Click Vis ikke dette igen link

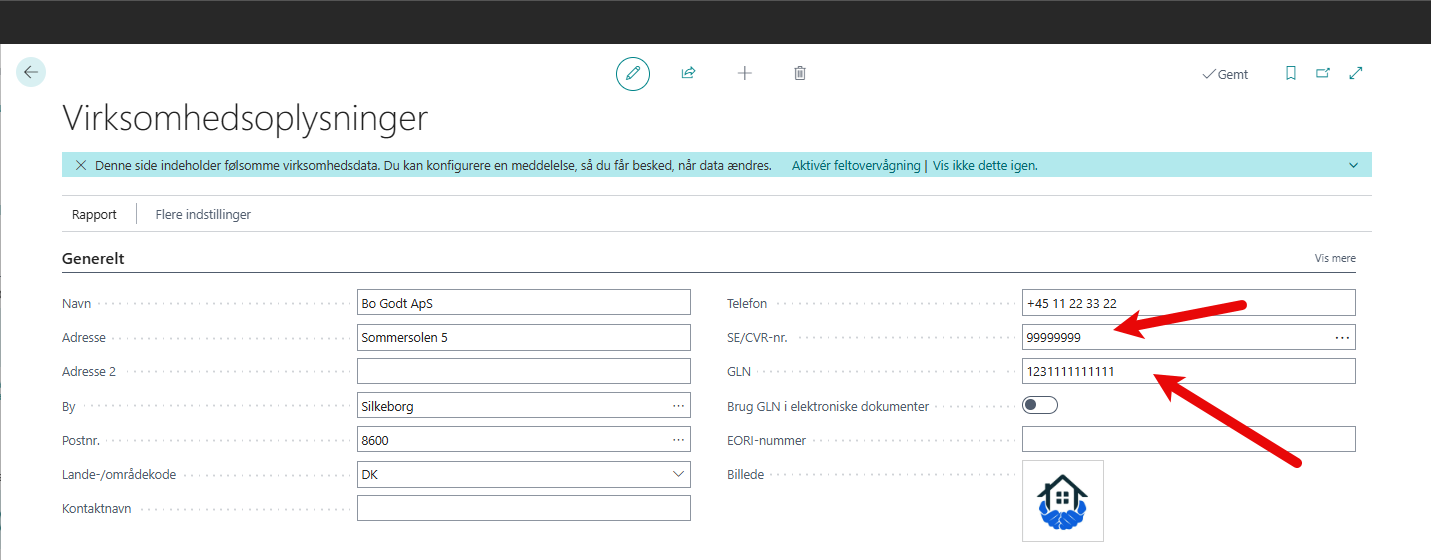(985, 165)
